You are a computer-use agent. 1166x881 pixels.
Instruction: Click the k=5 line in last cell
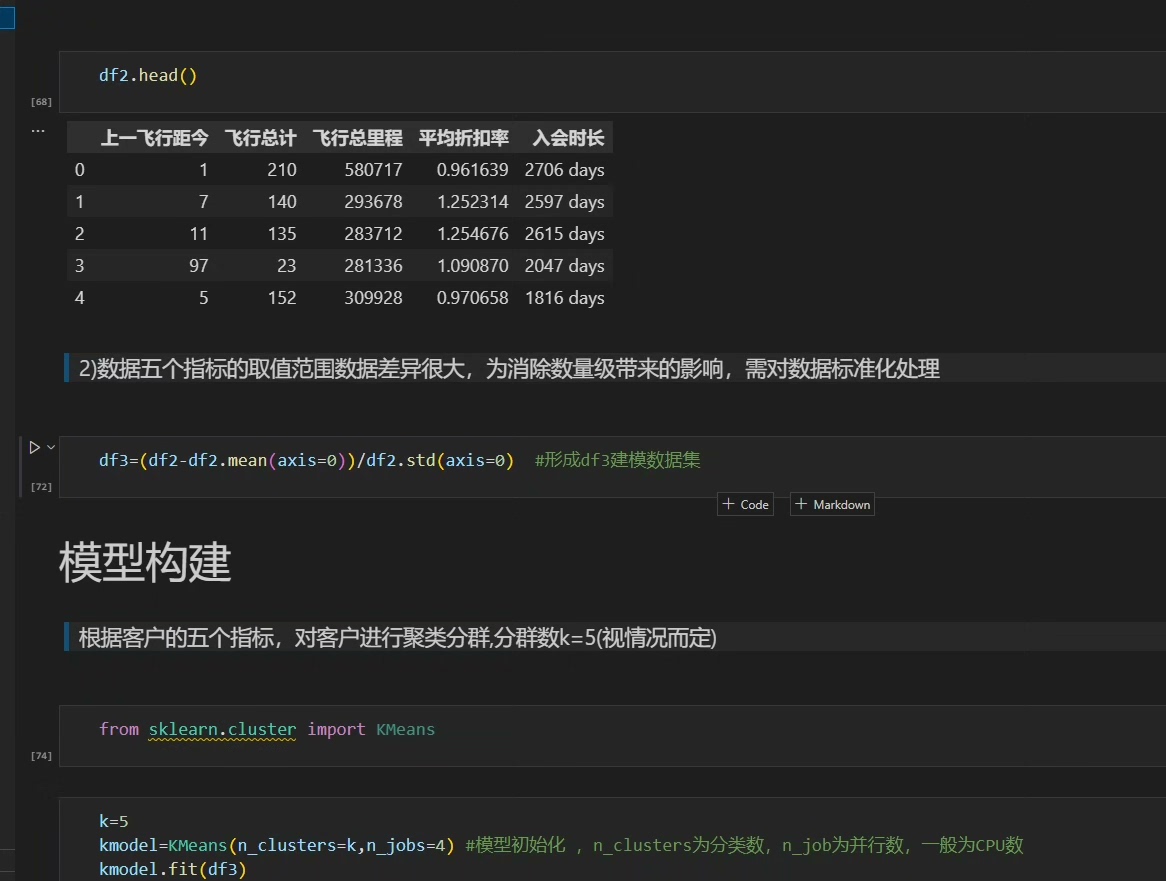coord(114,822)
